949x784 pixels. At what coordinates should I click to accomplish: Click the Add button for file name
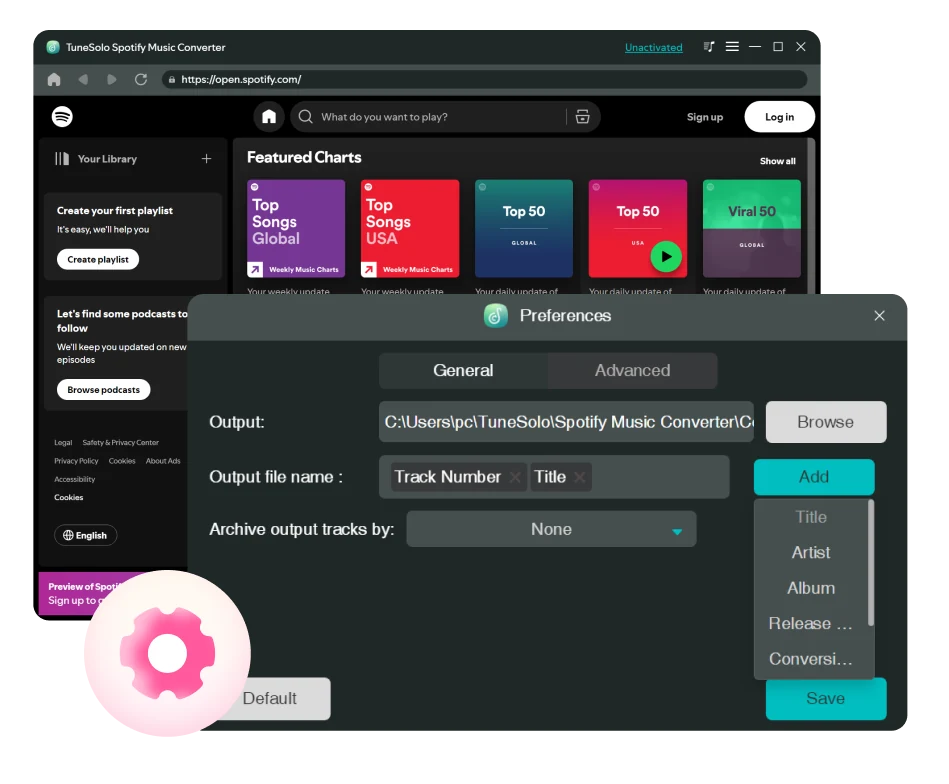814,477
